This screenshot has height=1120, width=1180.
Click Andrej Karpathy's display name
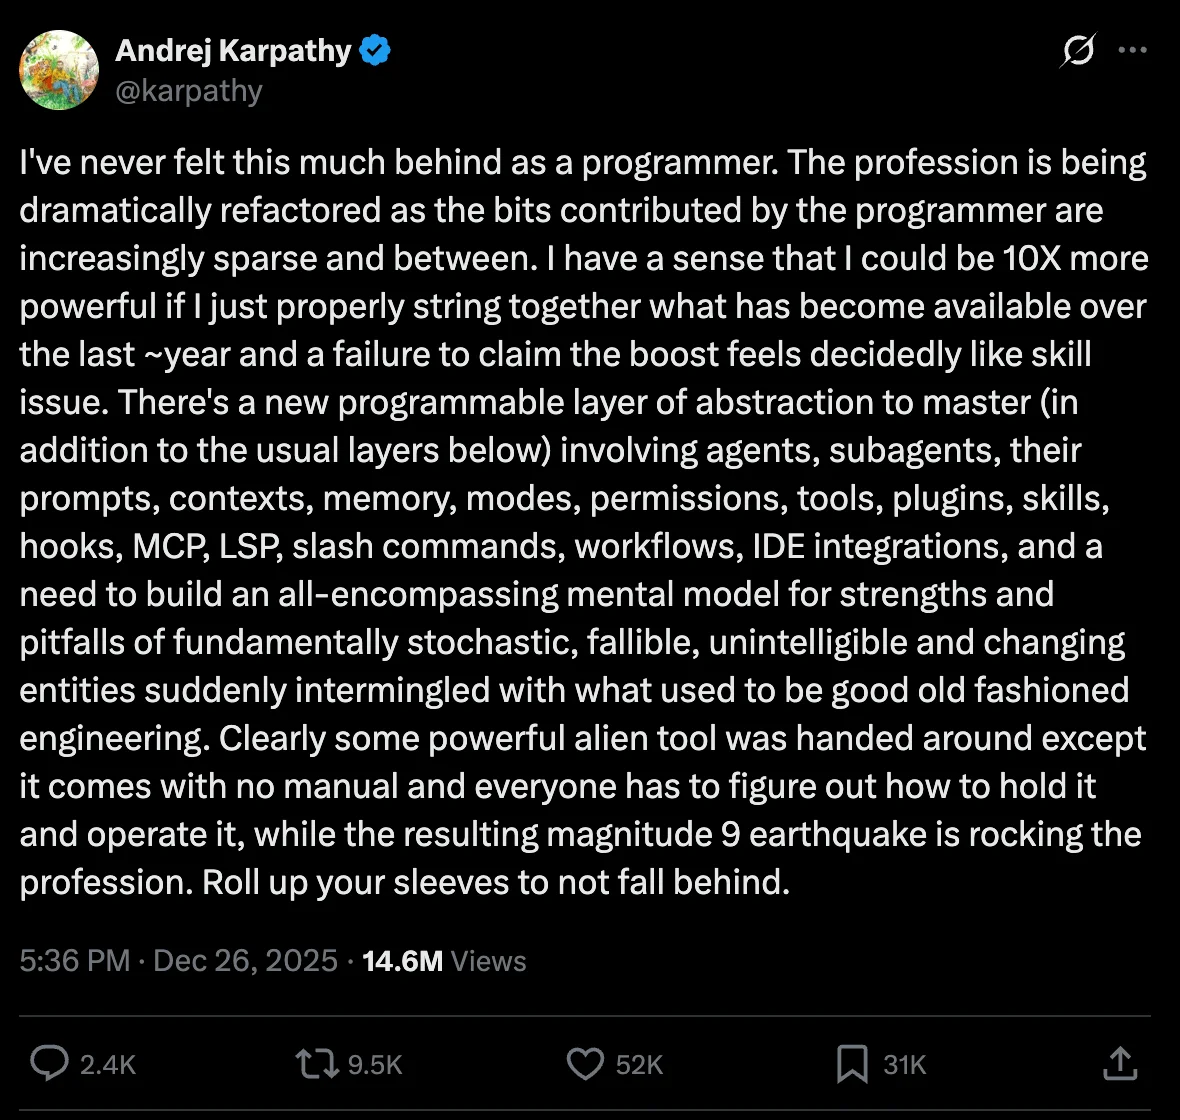tap(234, 50)
